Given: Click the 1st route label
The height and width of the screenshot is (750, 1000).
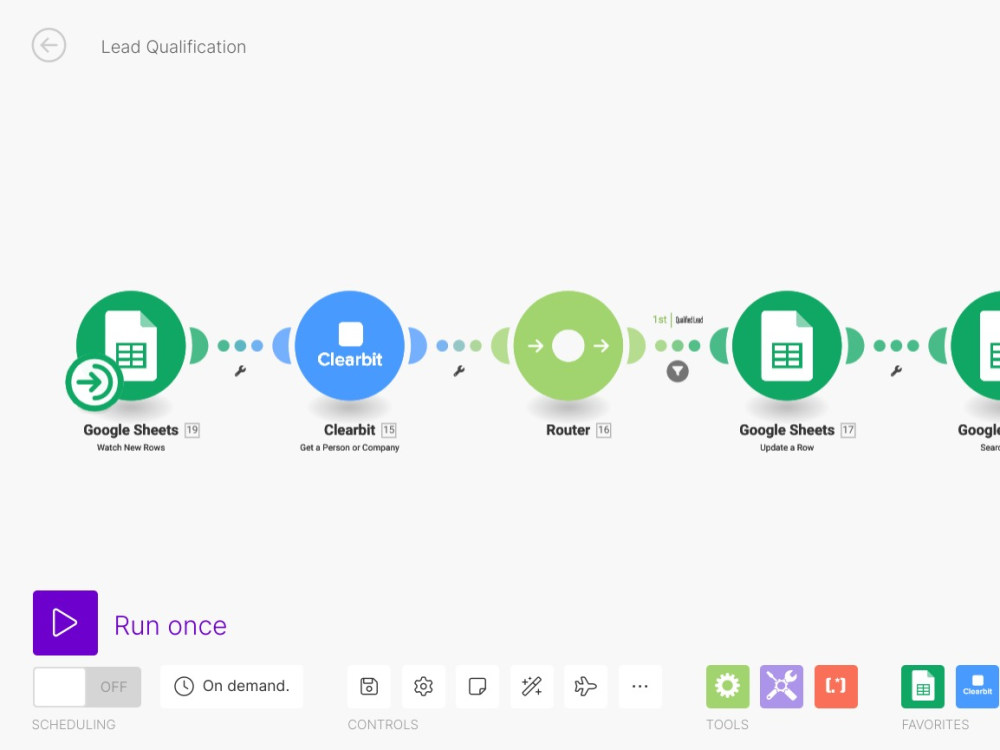Looking at the screenshot, I should (659, 319).
